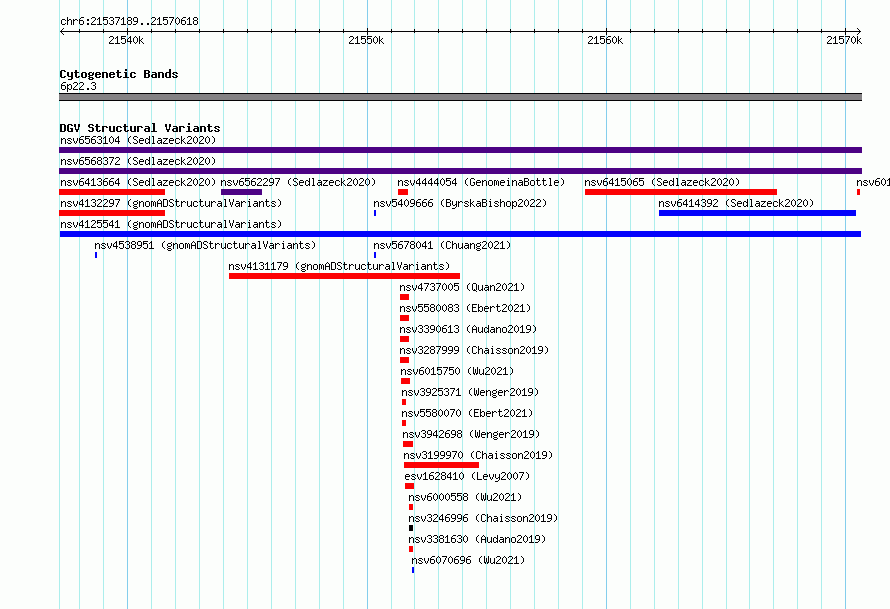Open nsv4538951 (gnomADStructuralVariants) label
Viewport: 890px width, 609px height.
pos(205,245)
